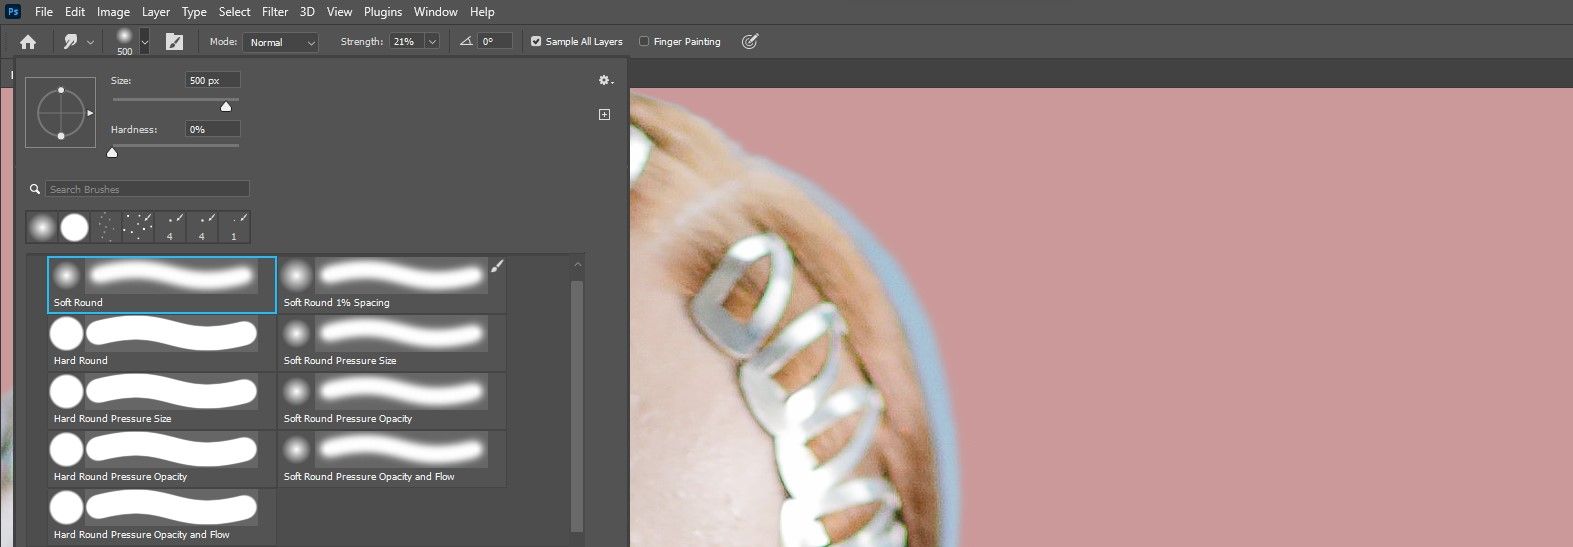Select the Soft Round brush preset

coord(162,285)
